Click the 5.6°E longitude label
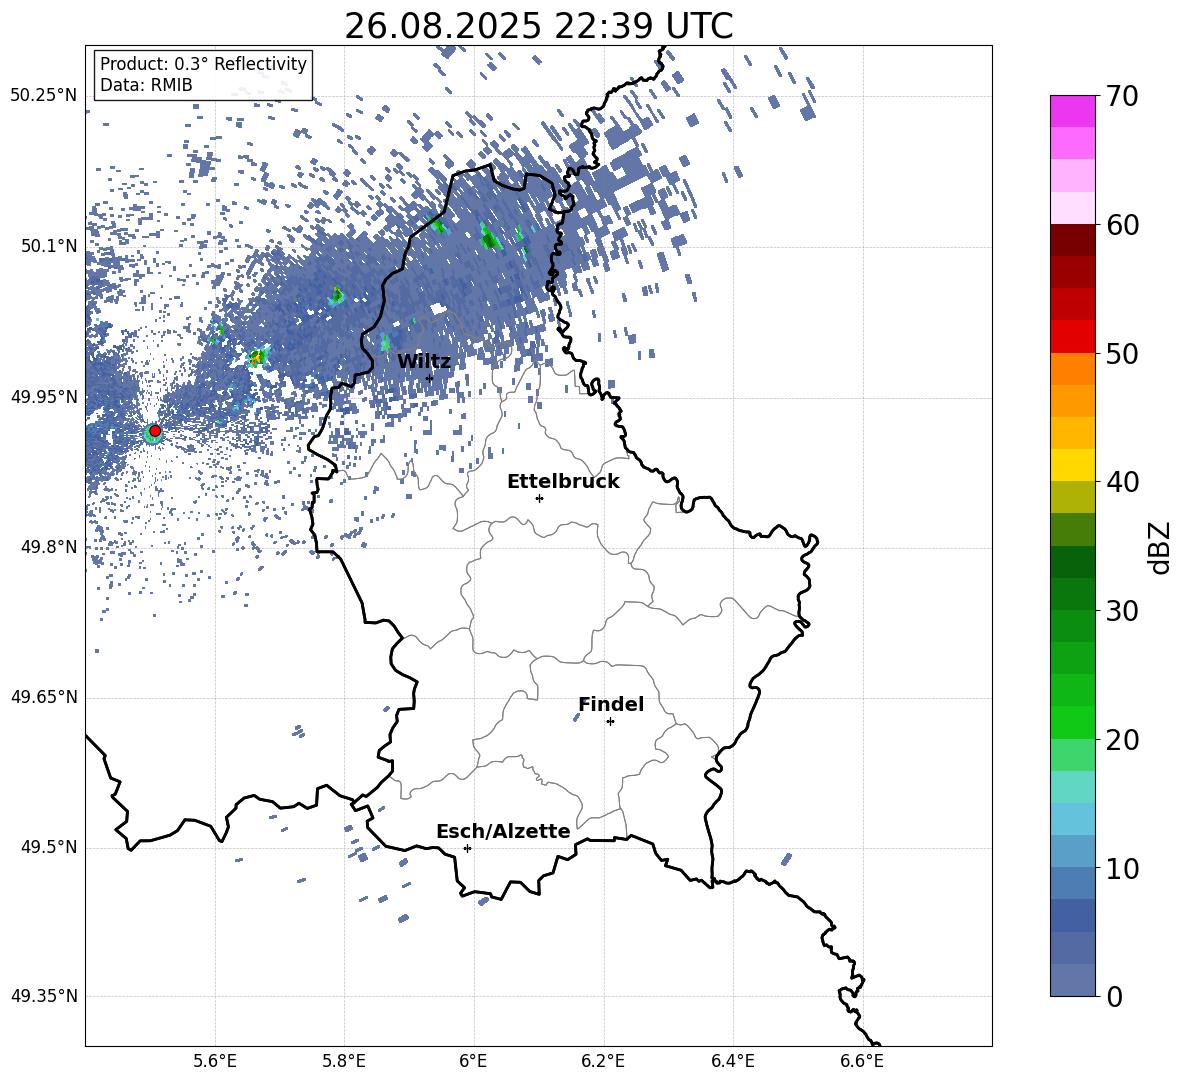This screenshot has height=1081, width=1184. (x=215, y=1061)
